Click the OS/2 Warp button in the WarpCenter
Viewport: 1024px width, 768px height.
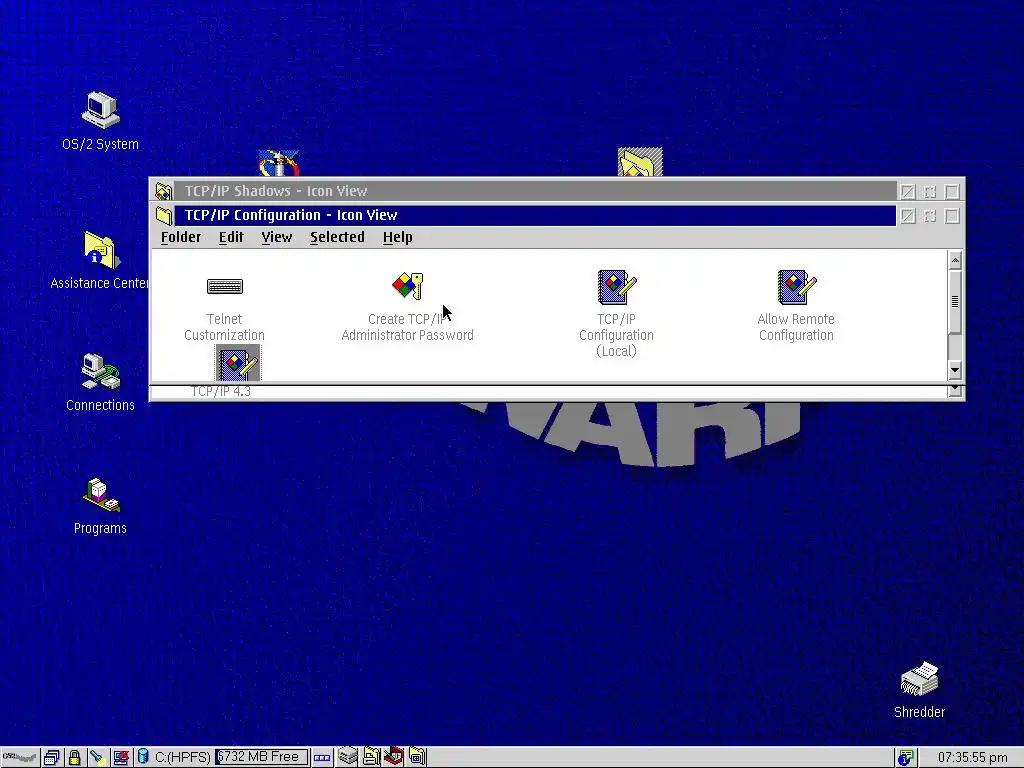tap(20, 757)
